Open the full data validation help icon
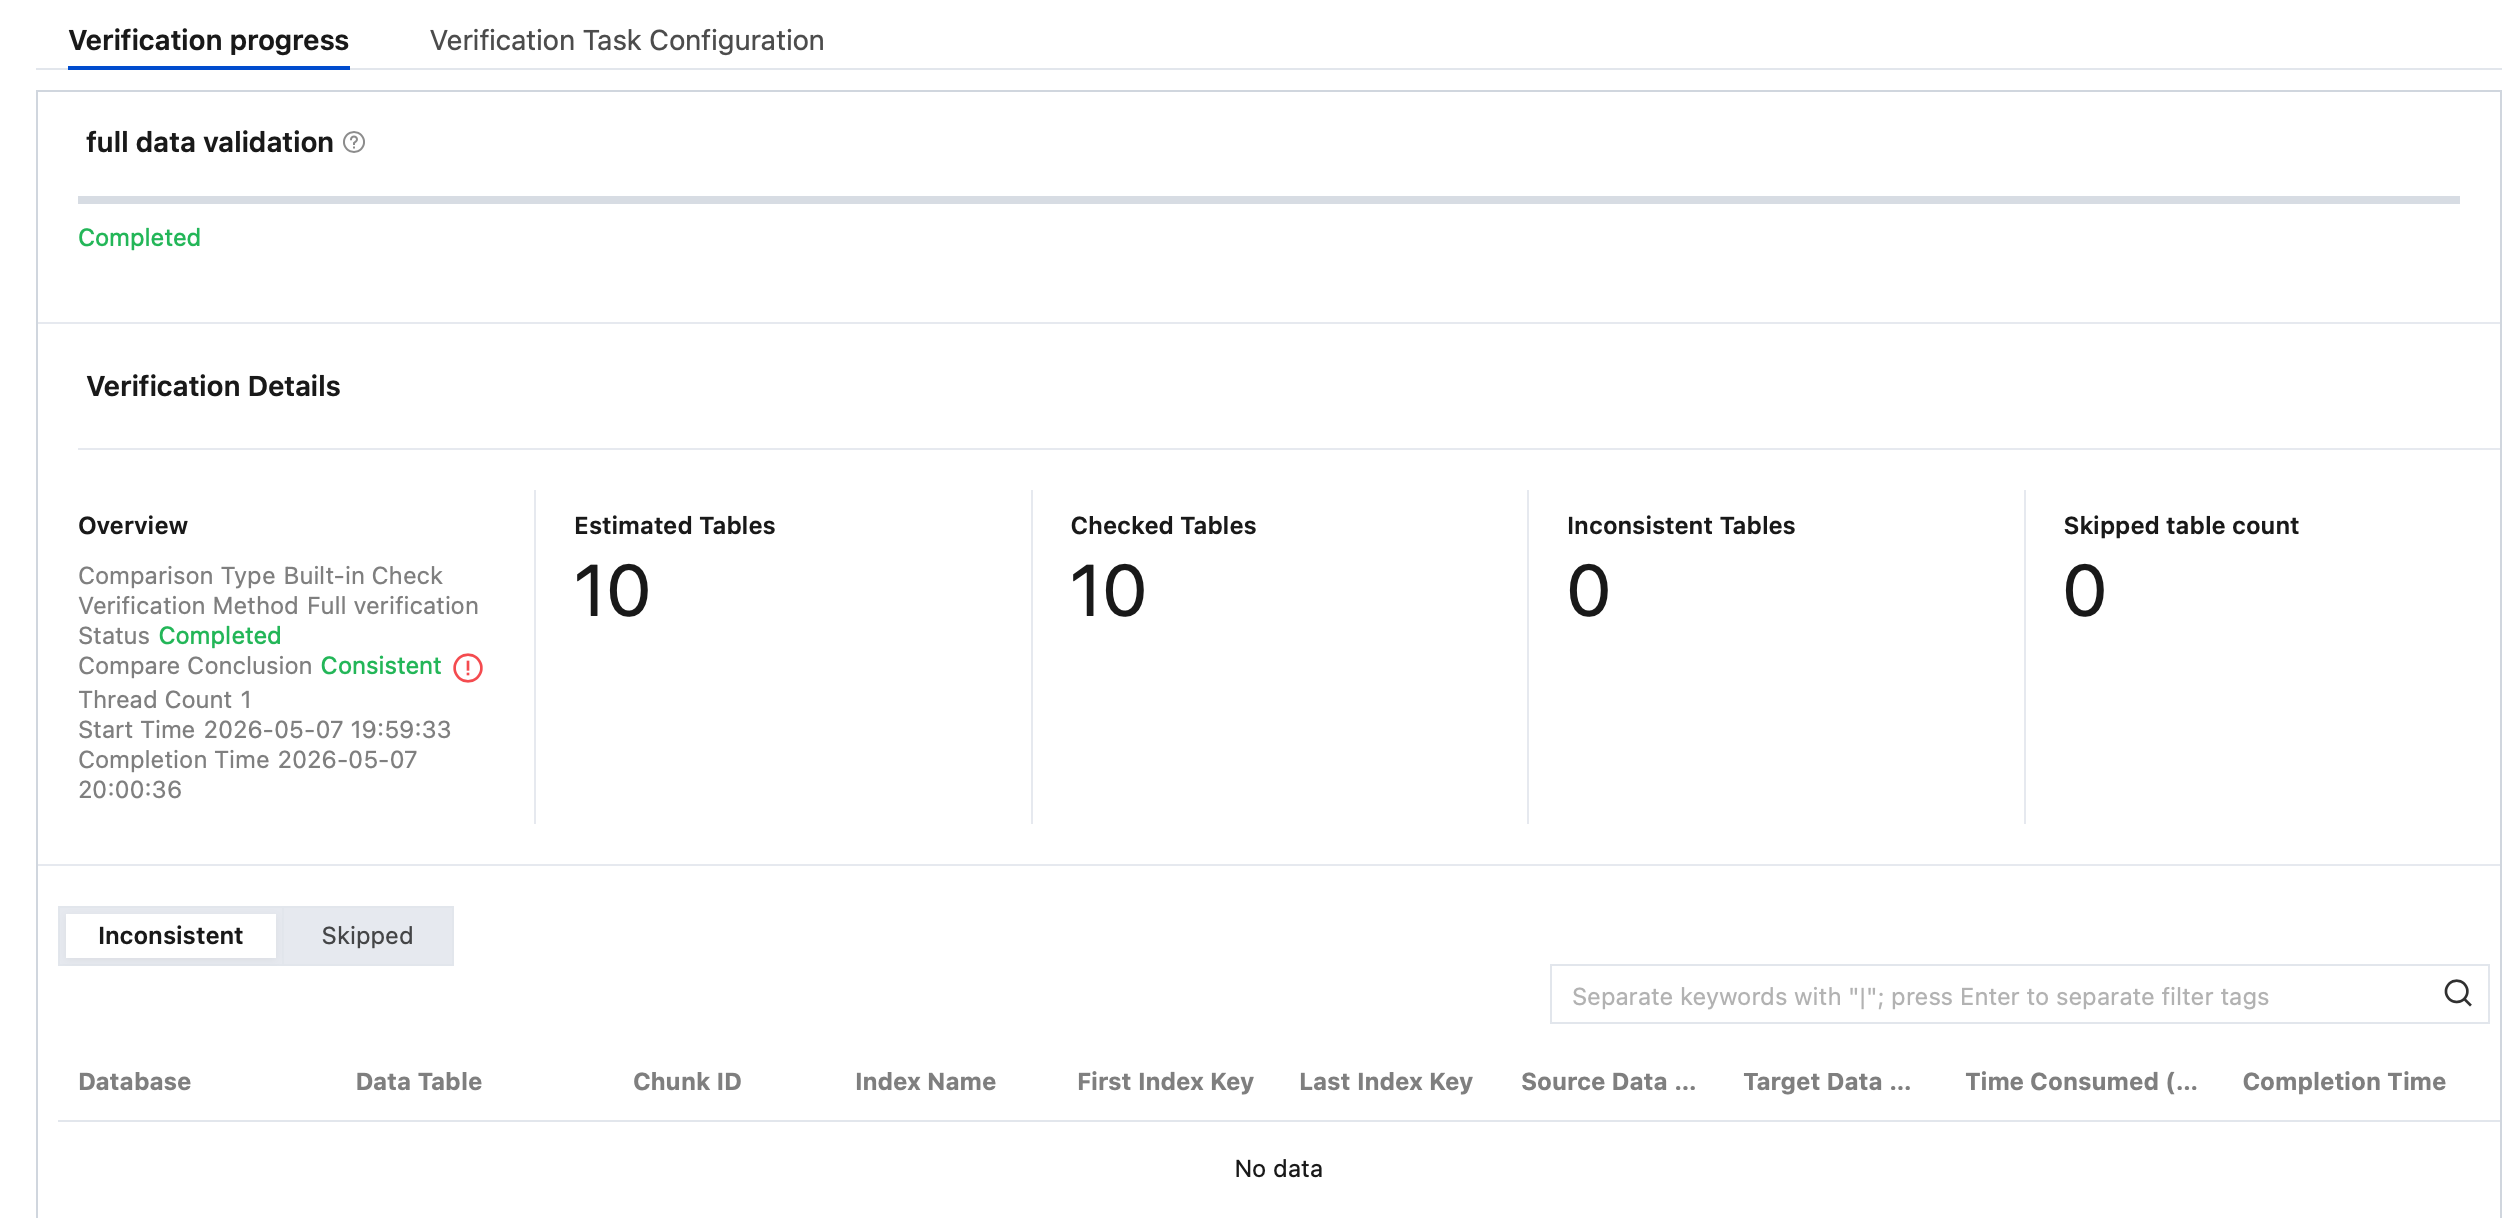This screenshot has height=1218, width=2512. click(354, 142)
